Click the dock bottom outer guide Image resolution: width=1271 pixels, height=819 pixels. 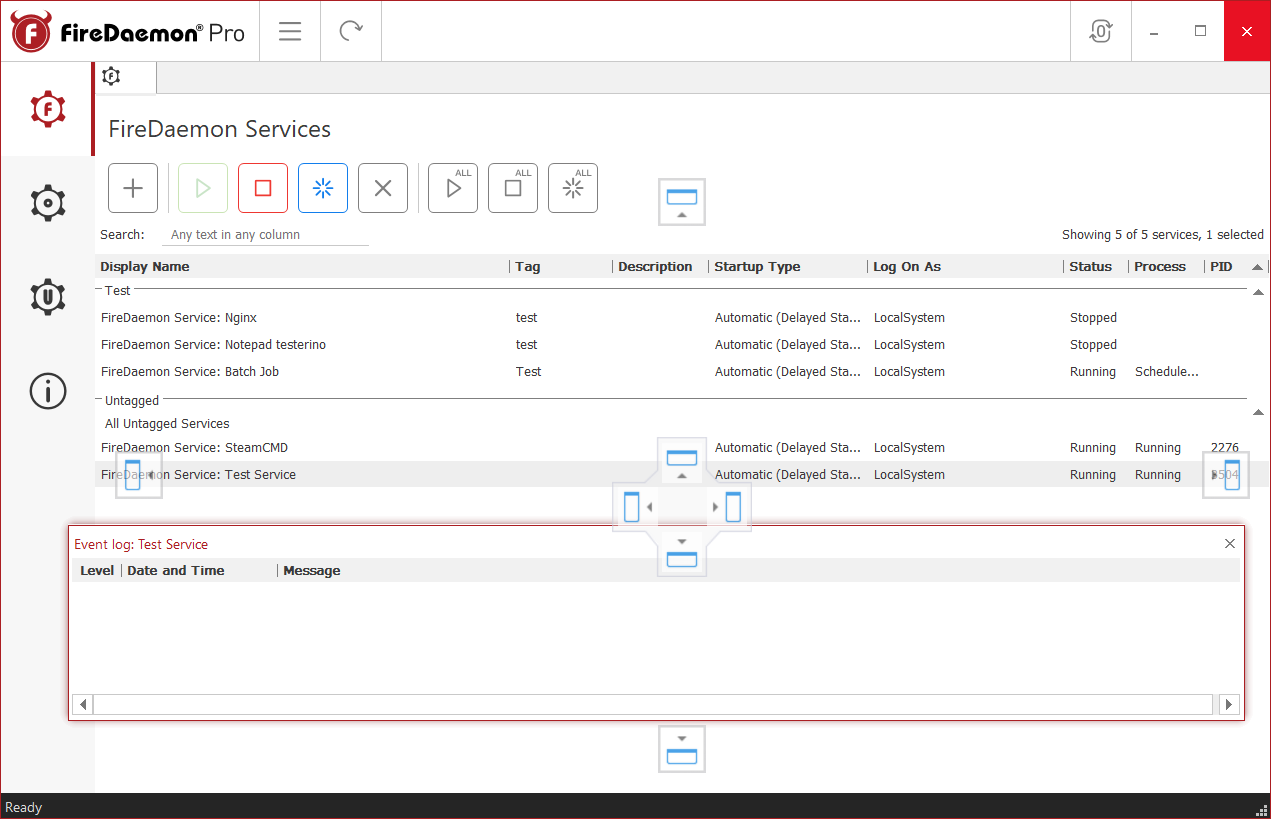pyautogui.click(x=682, y=748)
